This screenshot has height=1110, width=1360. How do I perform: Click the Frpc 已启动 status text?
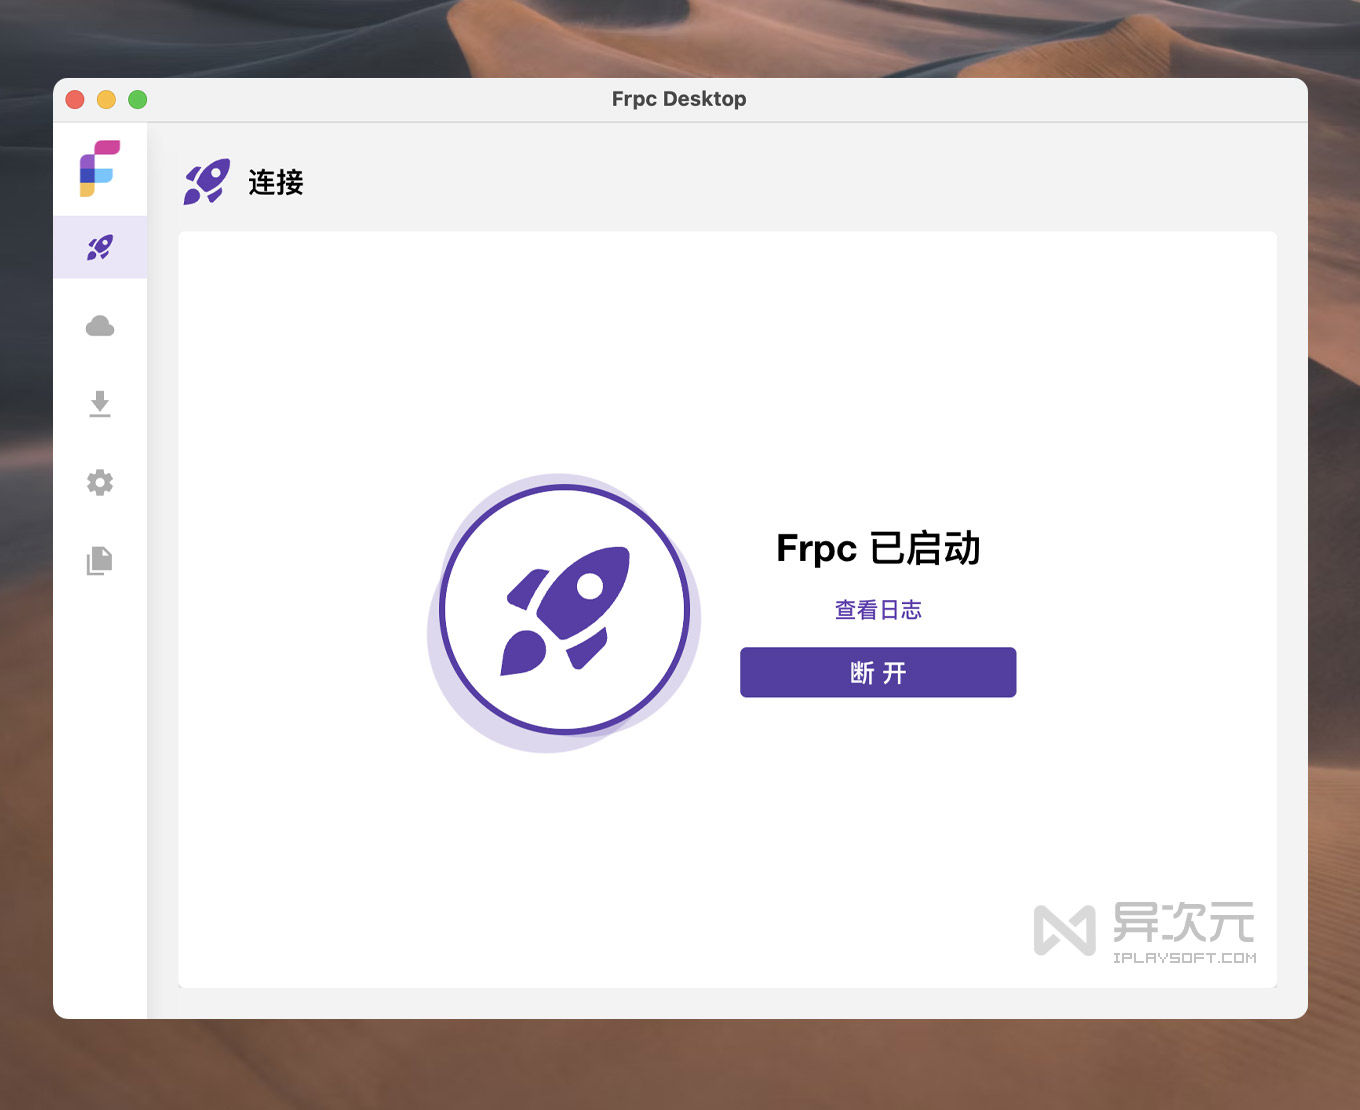tap(877, 549)
